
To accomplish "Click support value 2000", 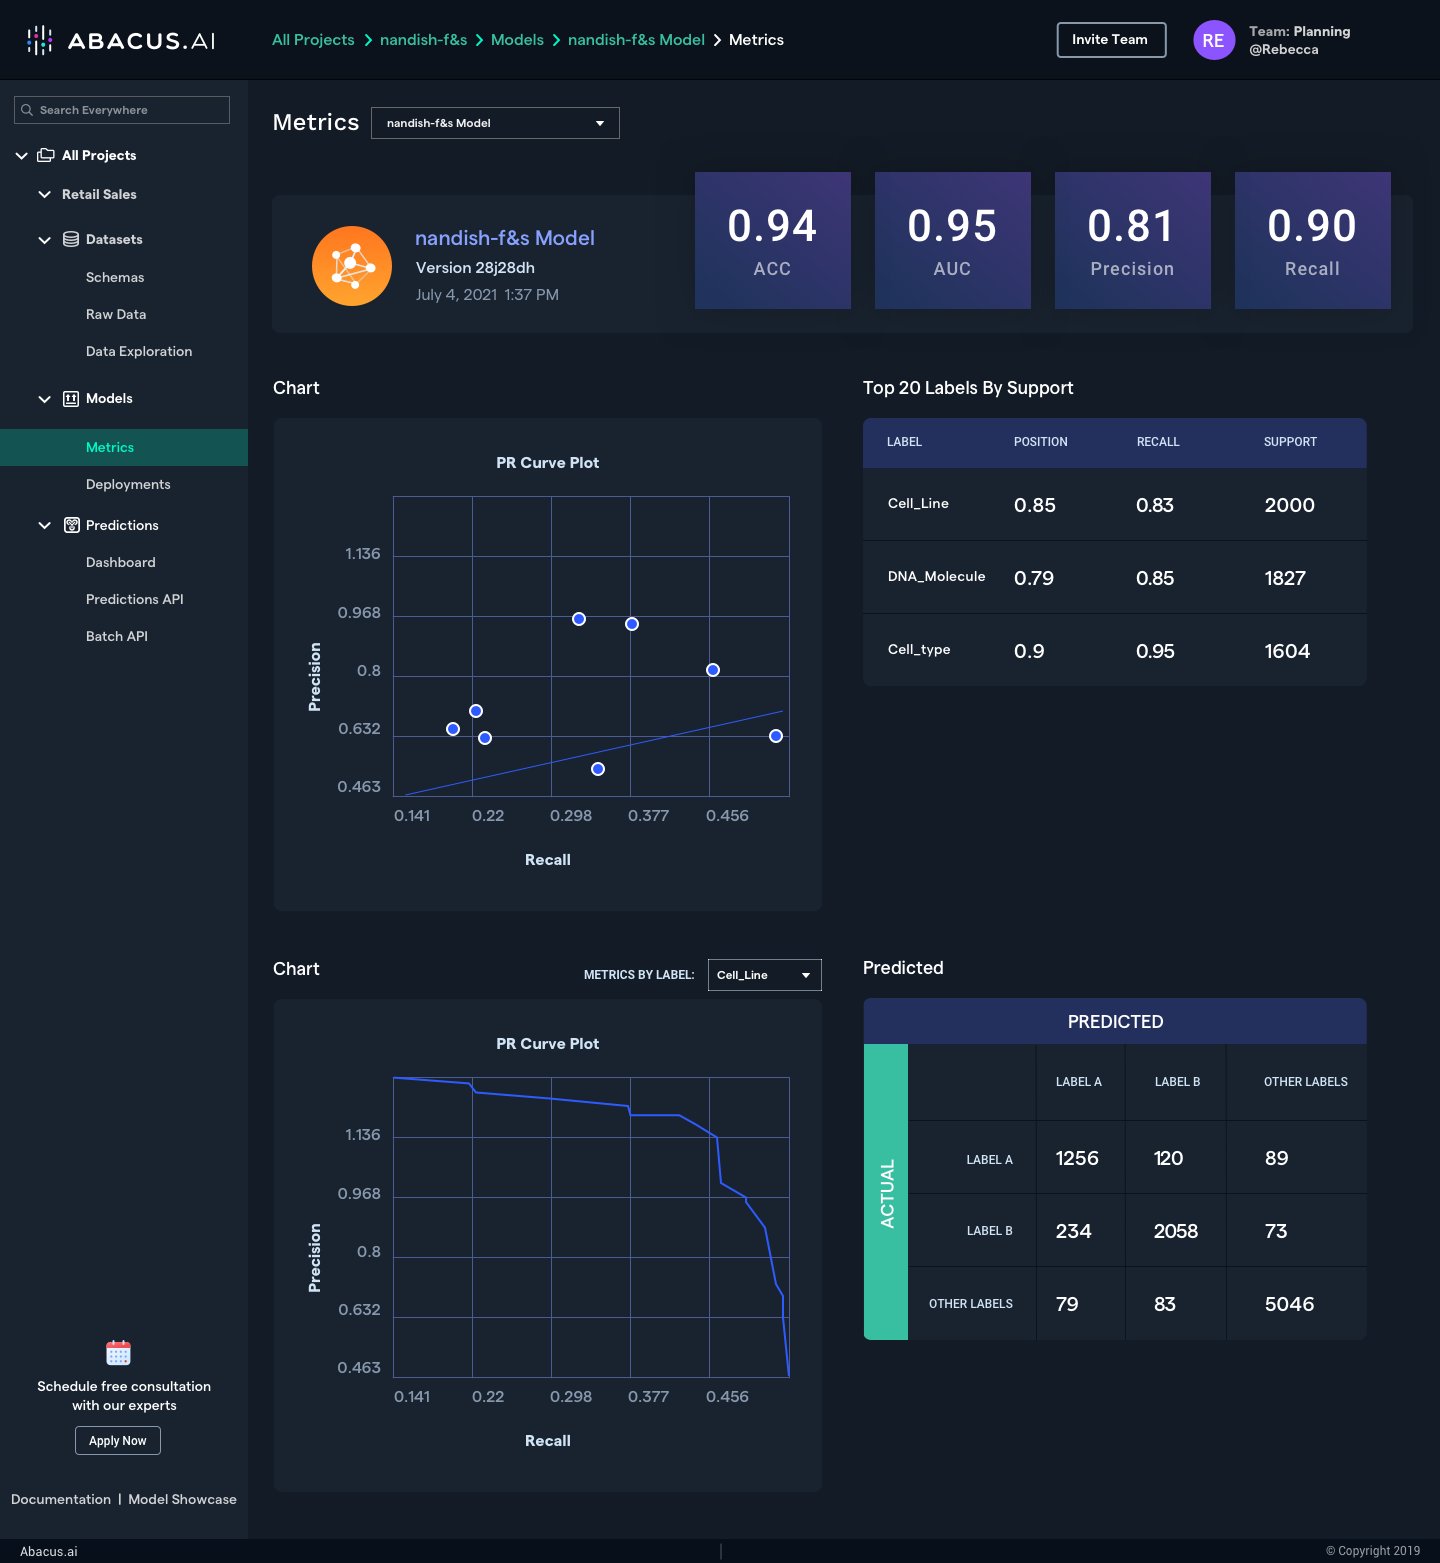I will coord(1289,505).
